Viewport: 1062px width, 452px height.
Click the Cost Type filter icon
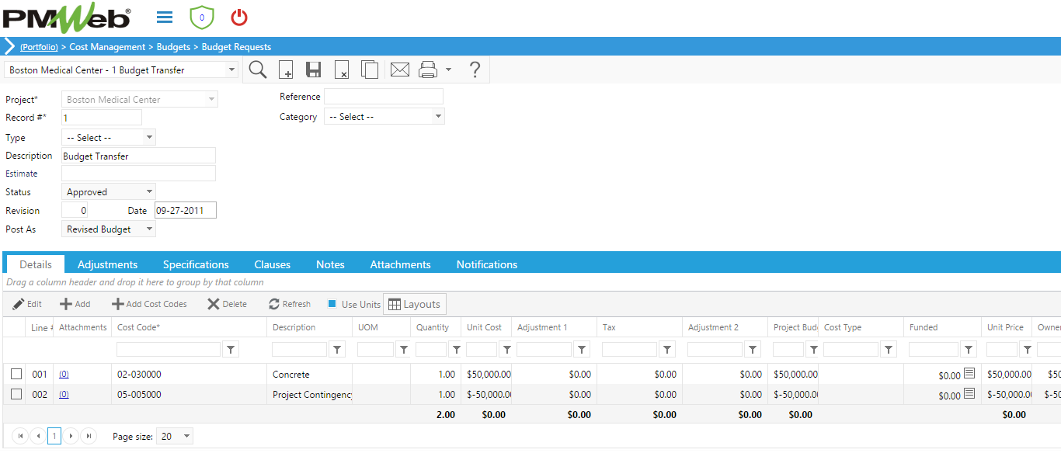tap(889, 350)
